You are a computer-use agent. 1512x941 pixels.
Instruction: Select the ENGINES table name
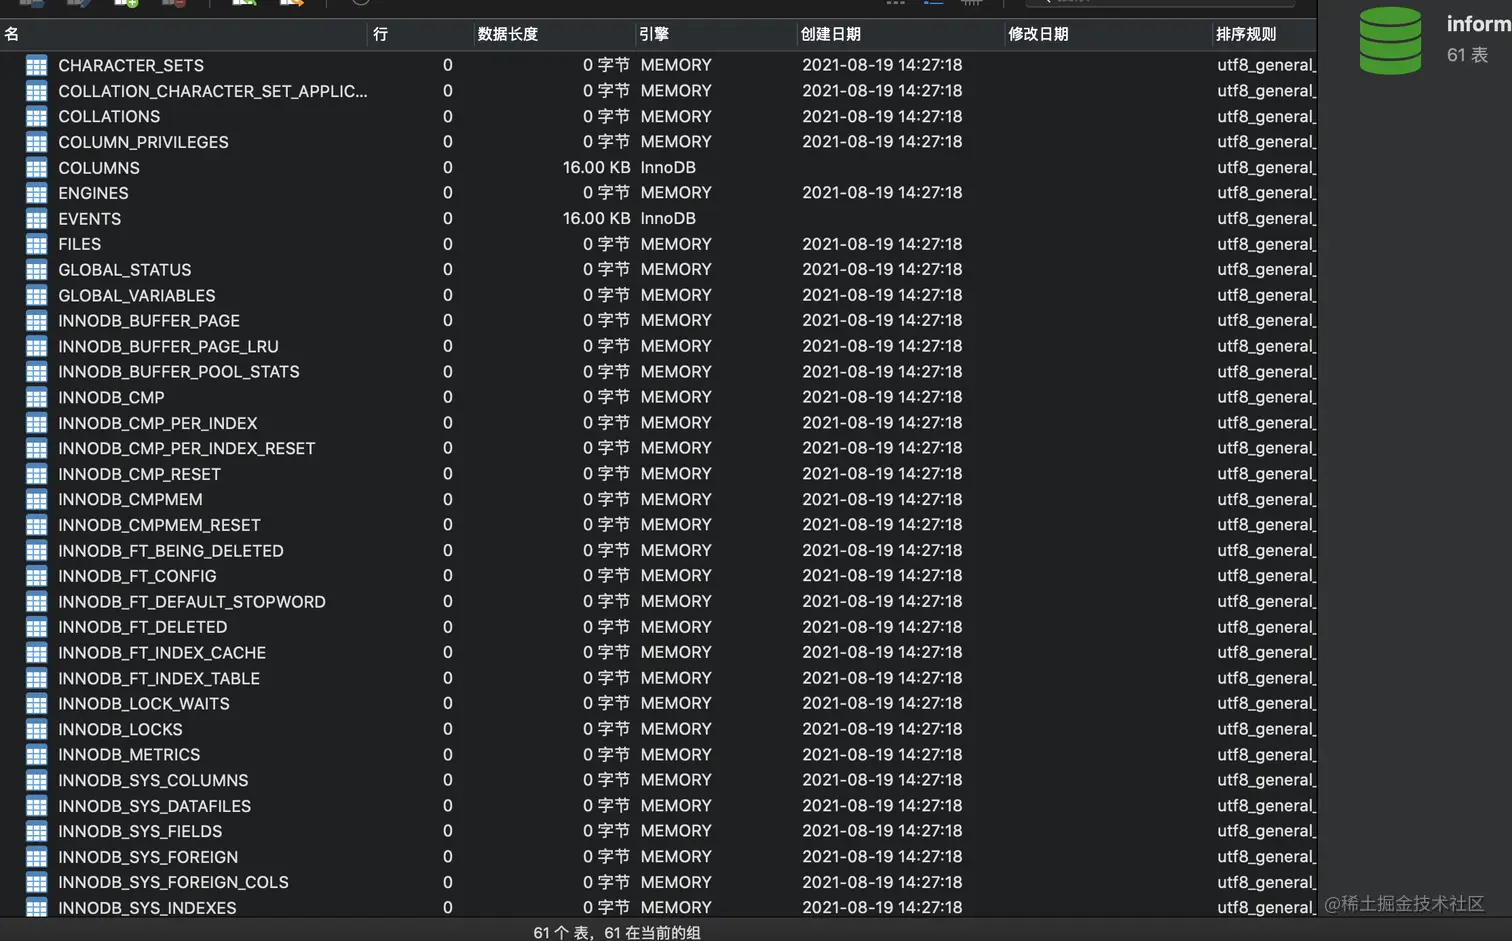click(93, 193)
